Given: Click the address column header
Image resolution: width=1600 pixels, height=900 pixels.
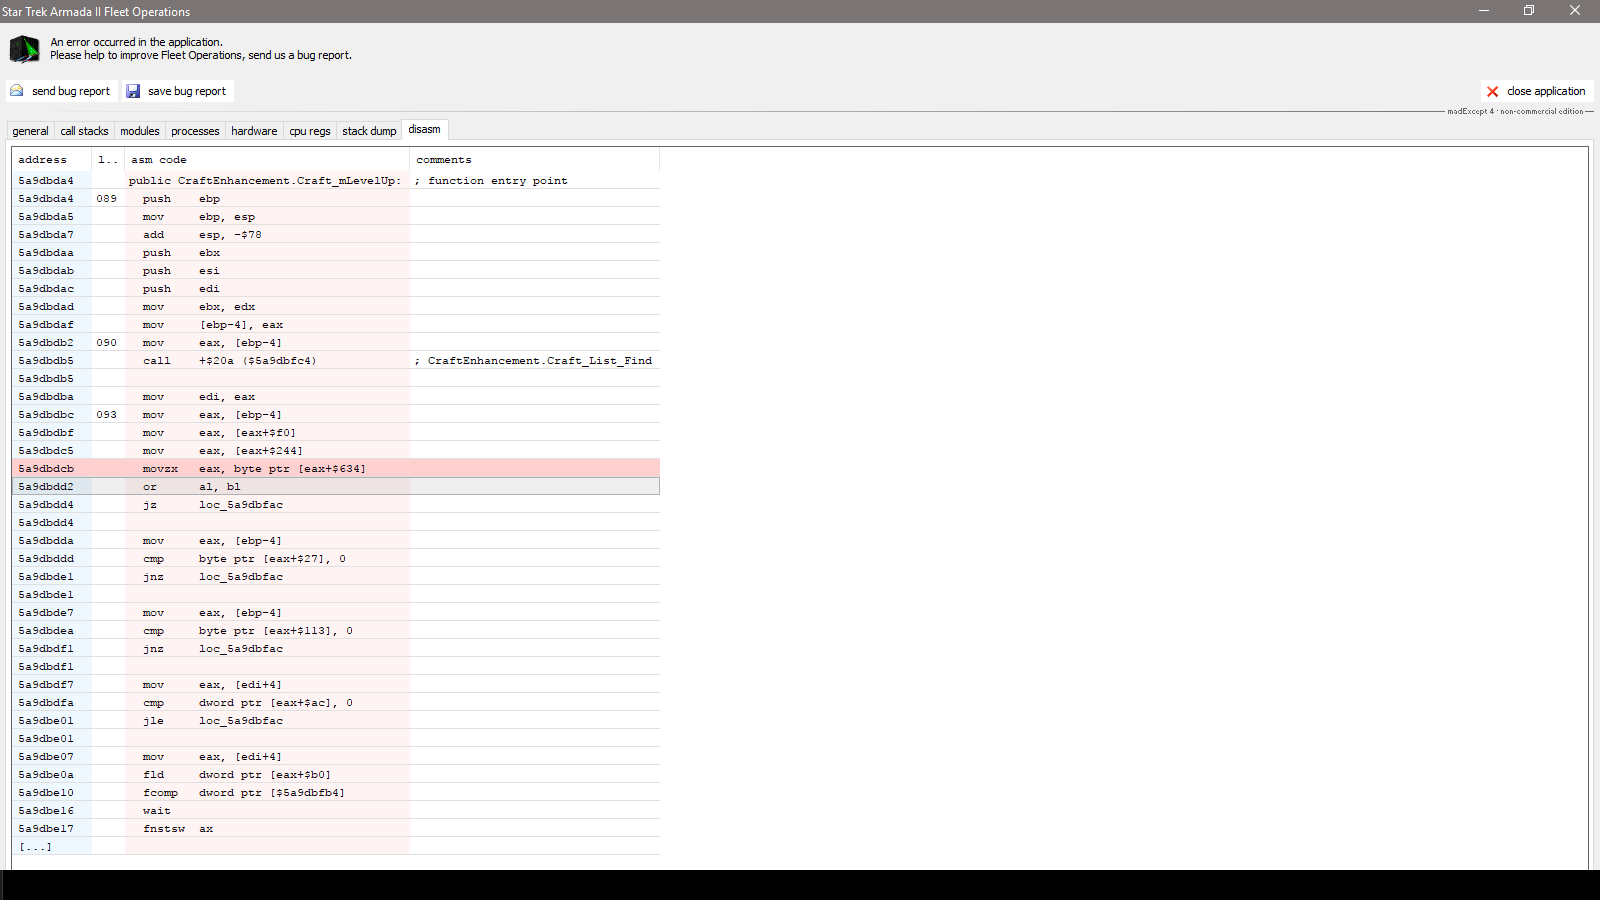Looking at the screenshot, I should coord(52,160).
